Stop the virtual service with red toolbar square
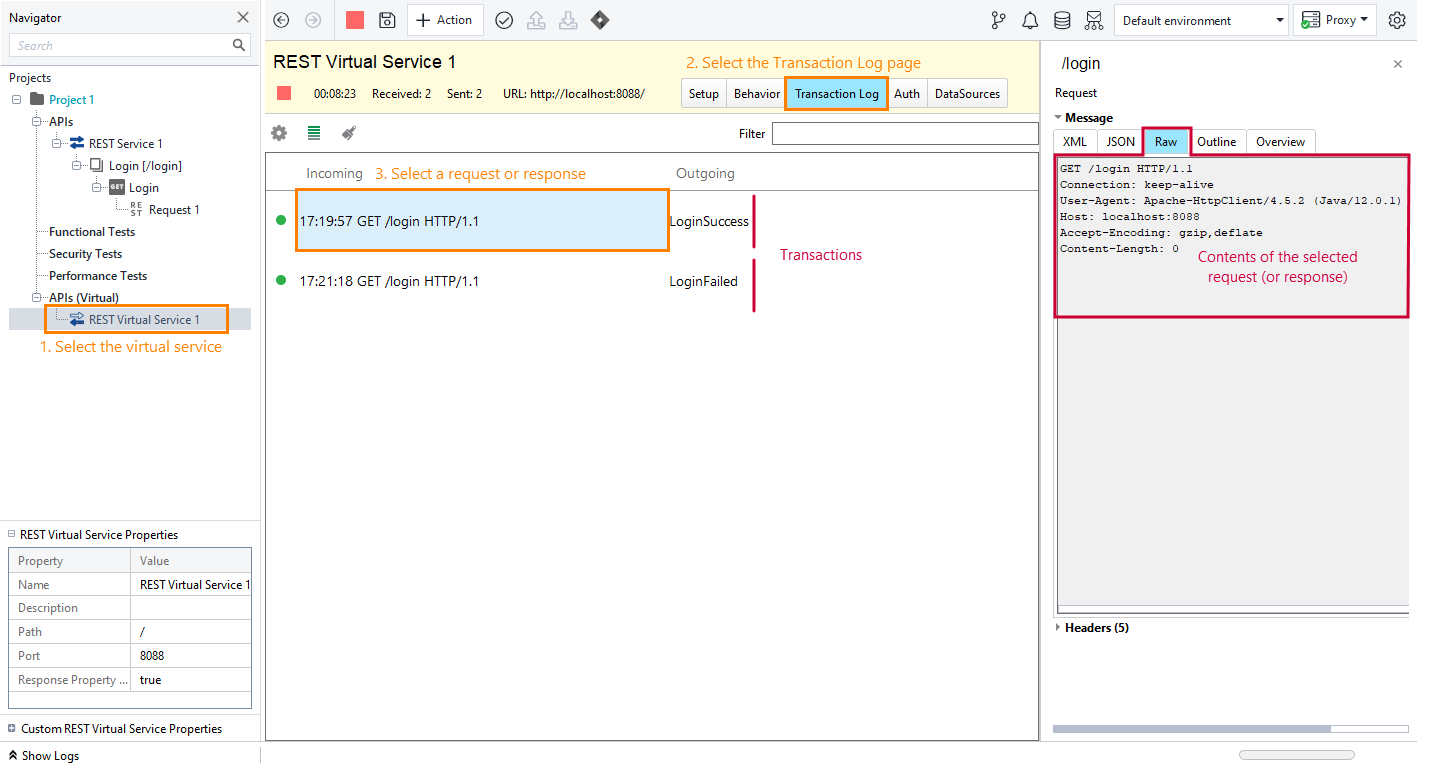This screenshot has width=1432, height=765. point(354,20)
